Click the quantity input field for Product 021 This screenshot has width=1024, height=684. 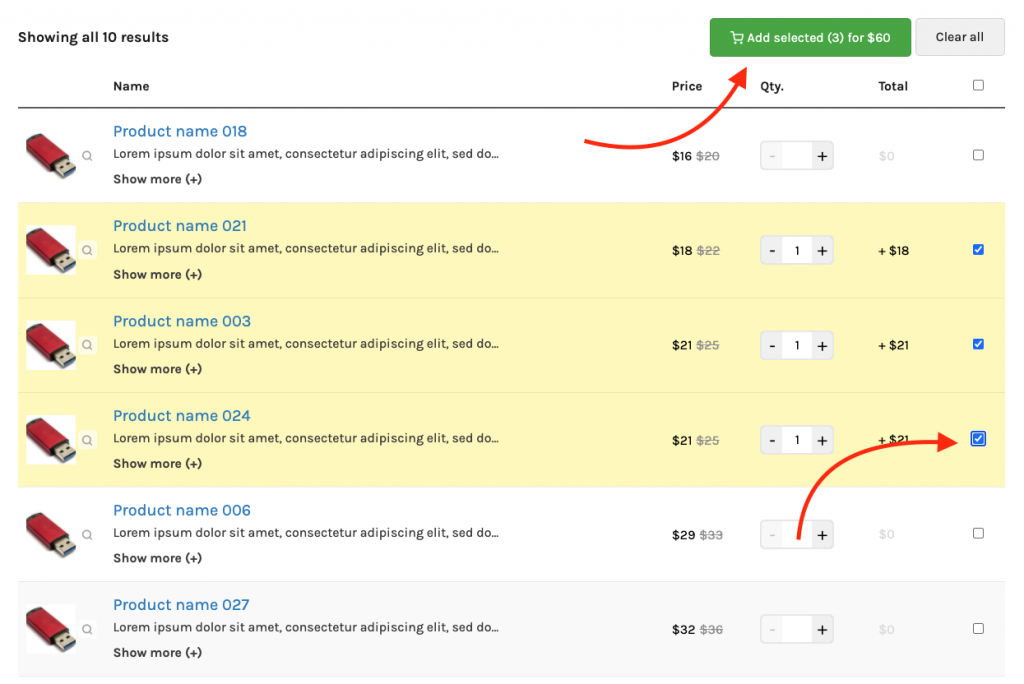click(796, 250)
